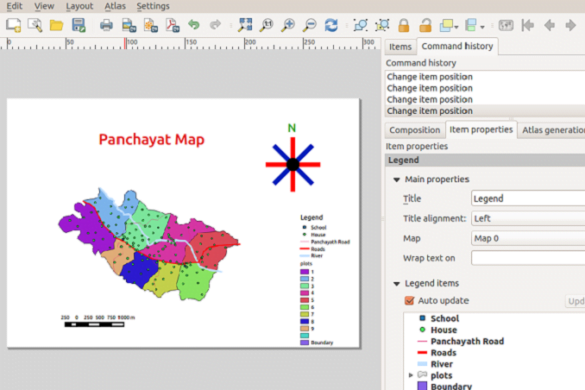The height and width of the screenshot is (390, 585).
Task: Click the Print icon
Action: click(x=106, y=25)
